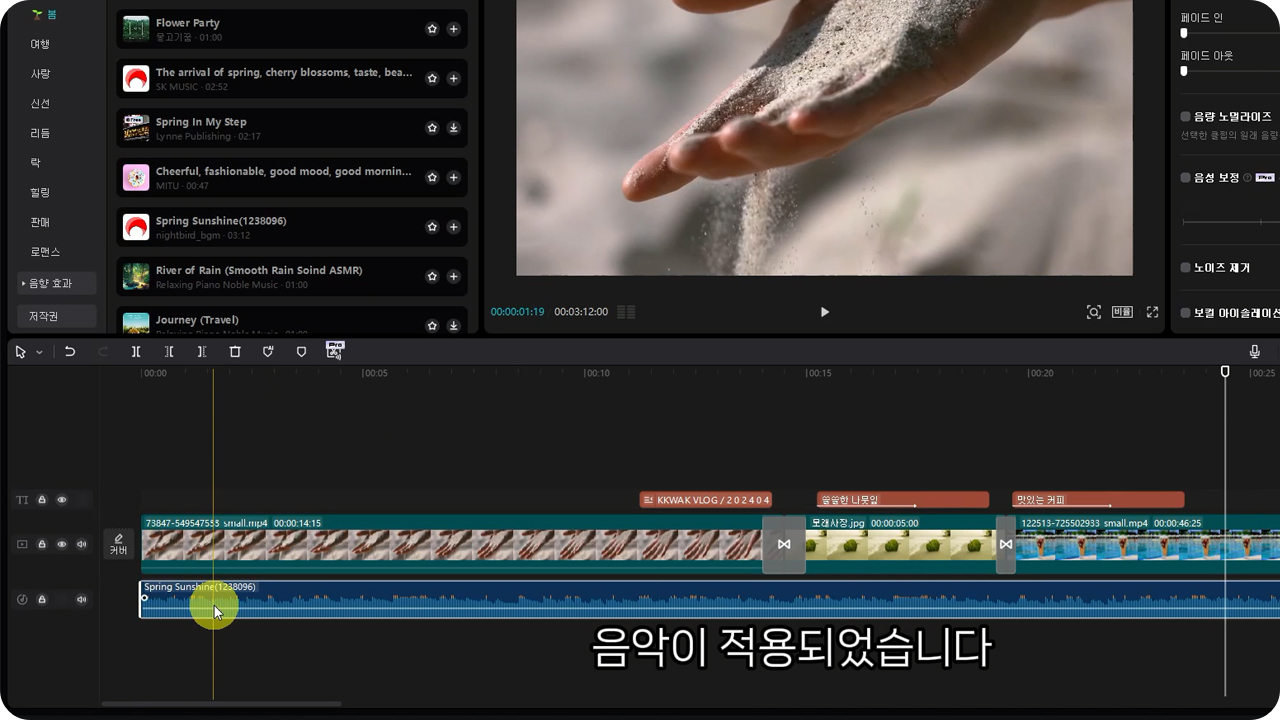This screenshot has height=720, width=1280.
Task: Click the 커버 cover button
Action: 119,544
